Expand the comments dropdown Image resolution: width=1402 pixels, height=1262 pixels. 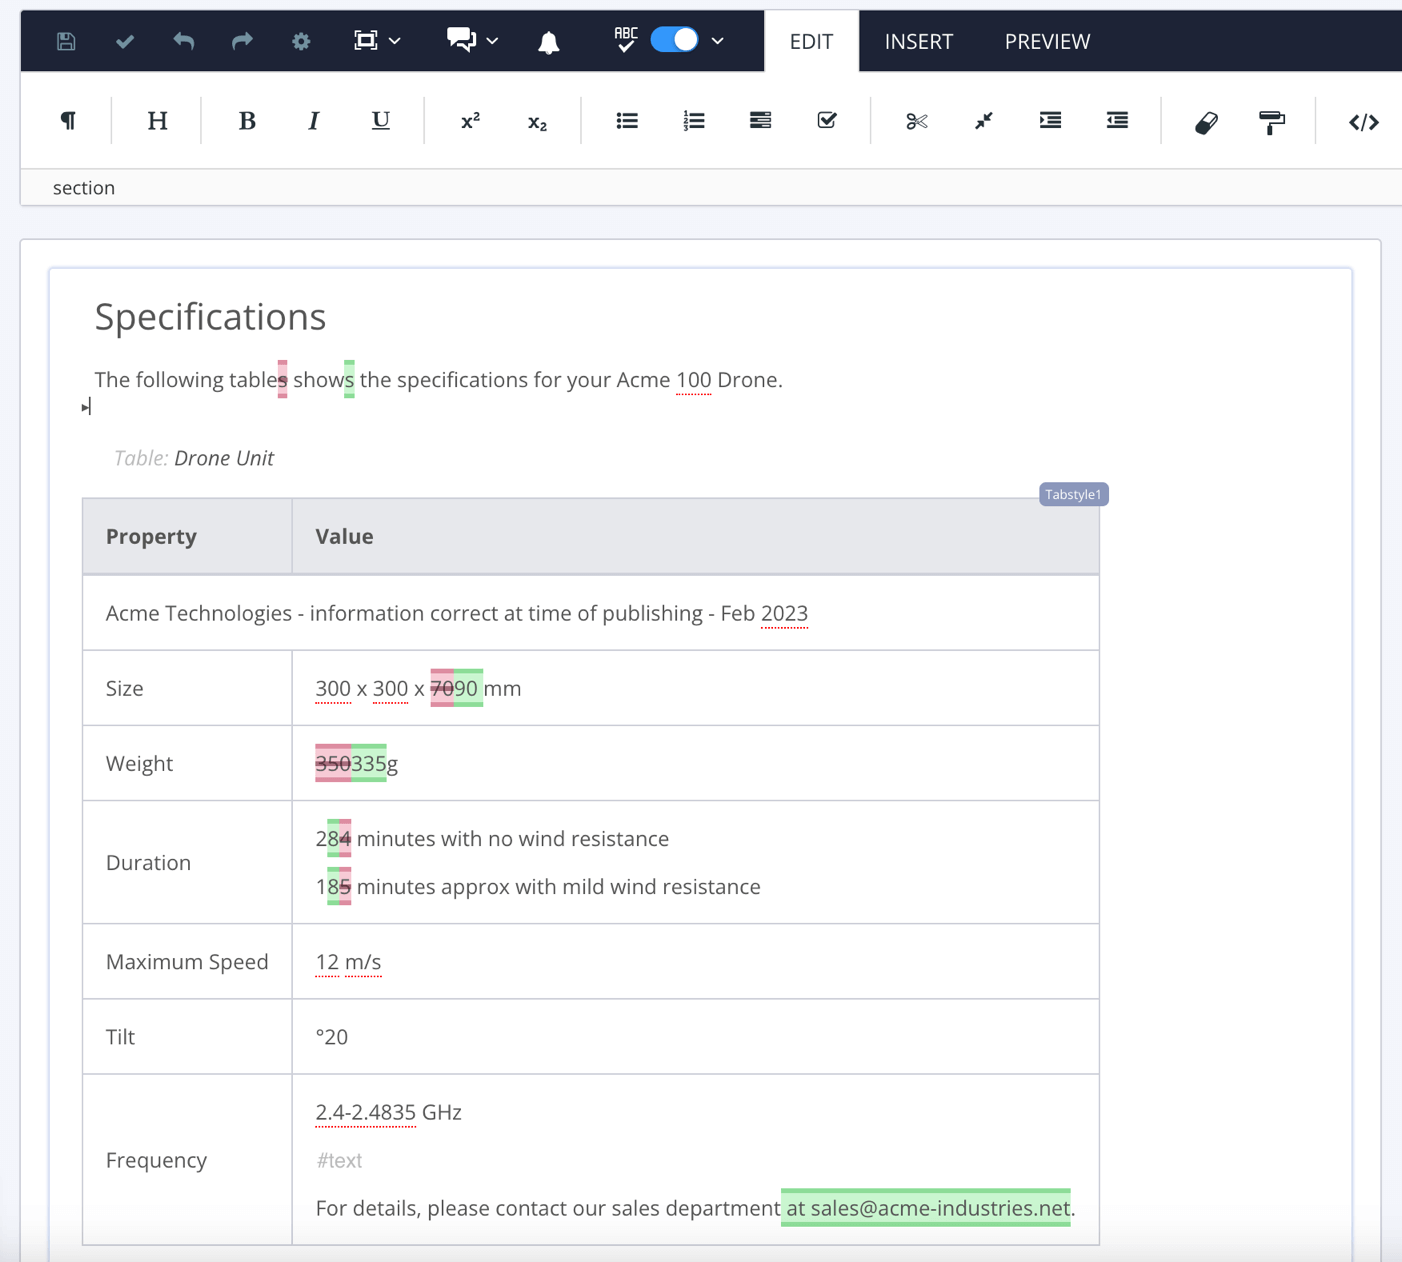click(492, 41)
